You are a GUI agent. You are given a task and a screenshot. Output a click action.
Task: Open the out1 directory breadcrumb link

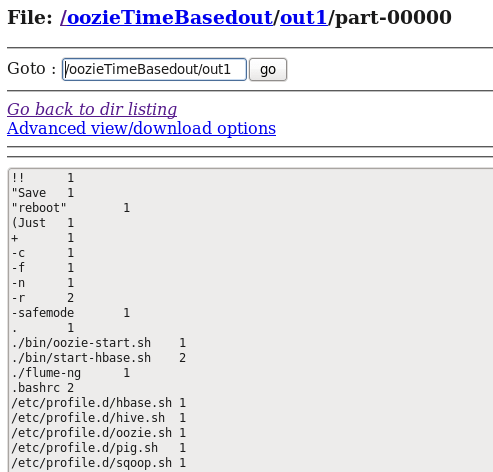304,17
